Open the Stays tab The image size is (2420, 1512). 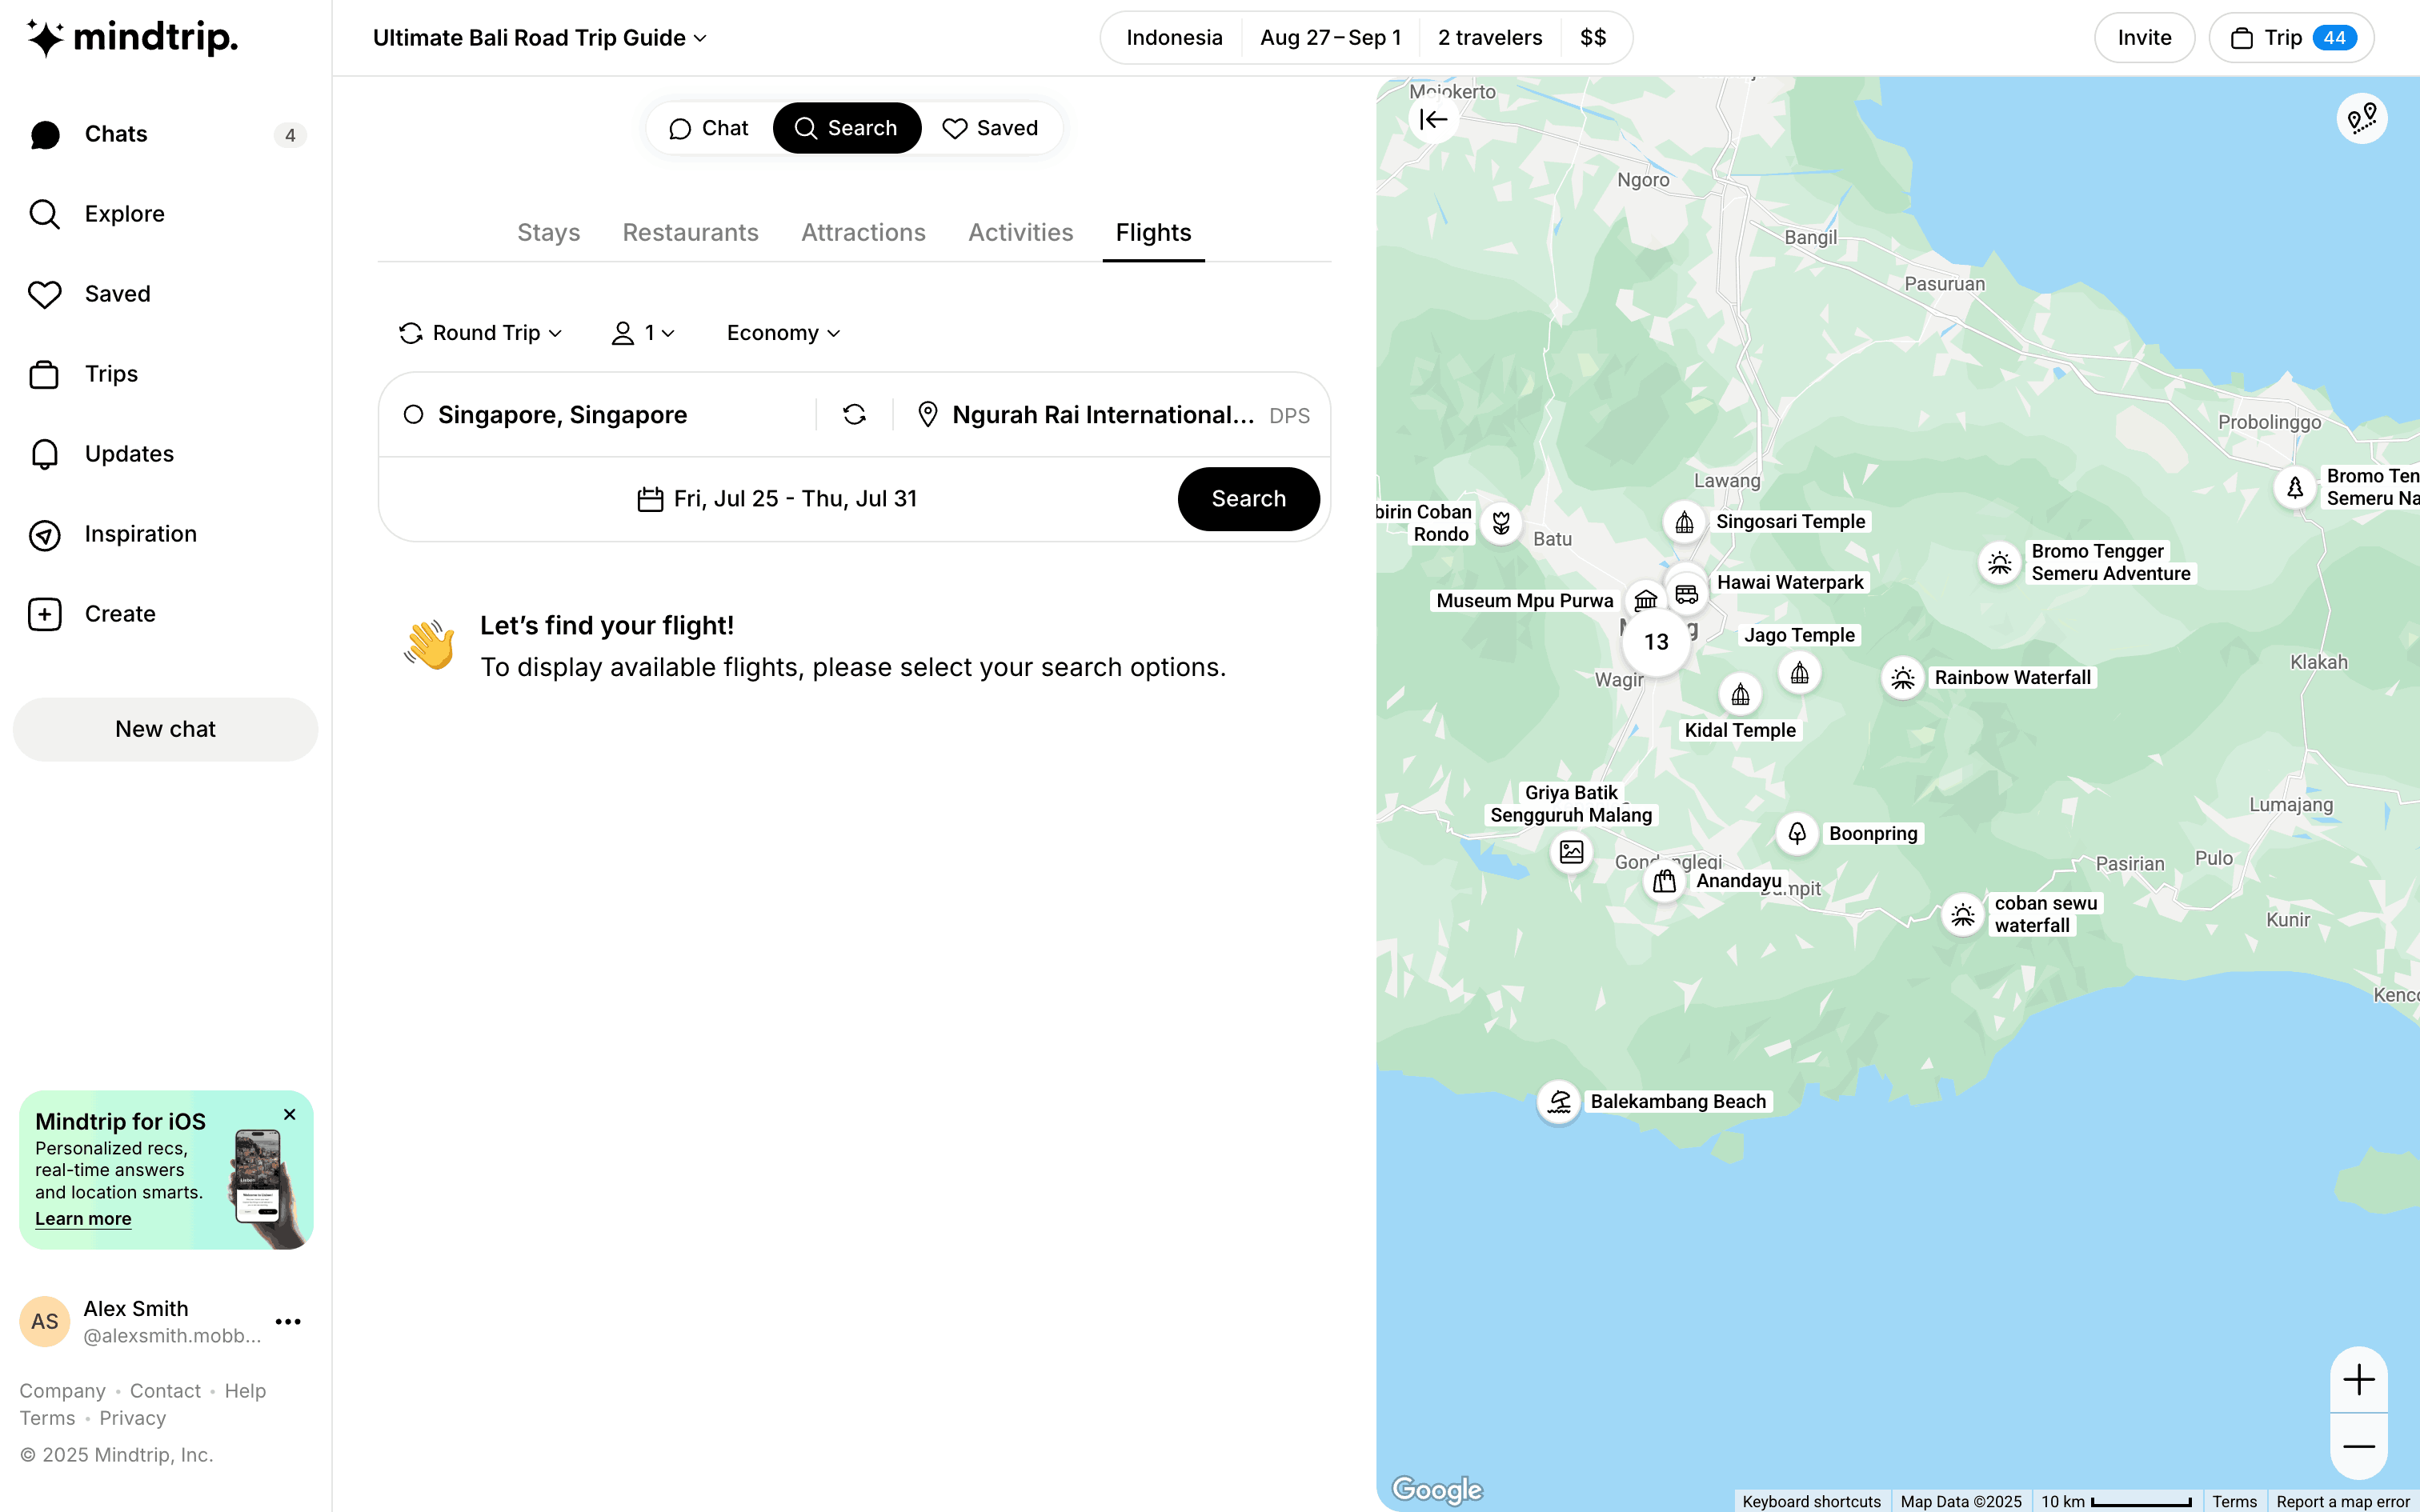click(548, 233)
